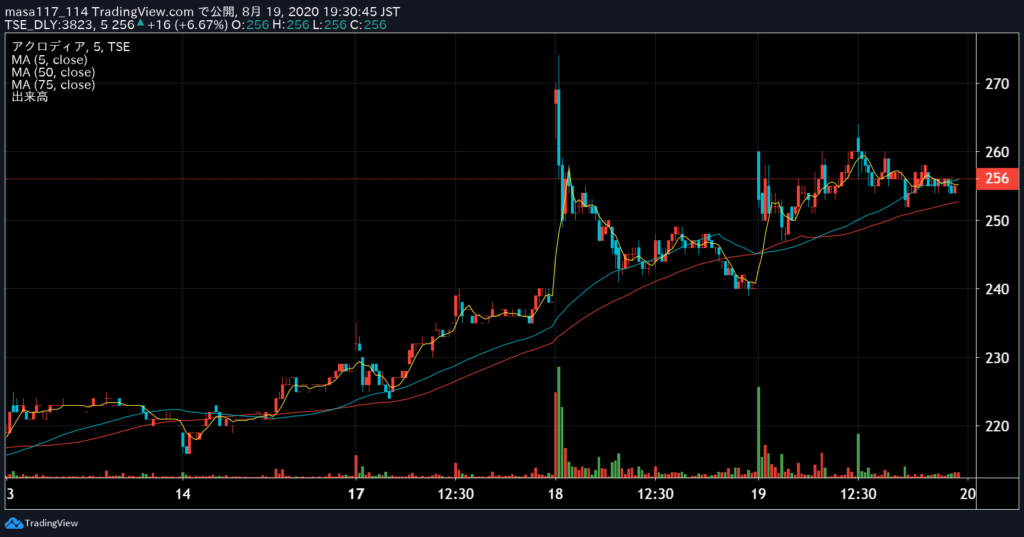Click the +16 (+6.67%) change value
Viewport: 1024px width, 537px height.
tap(187, 25)
